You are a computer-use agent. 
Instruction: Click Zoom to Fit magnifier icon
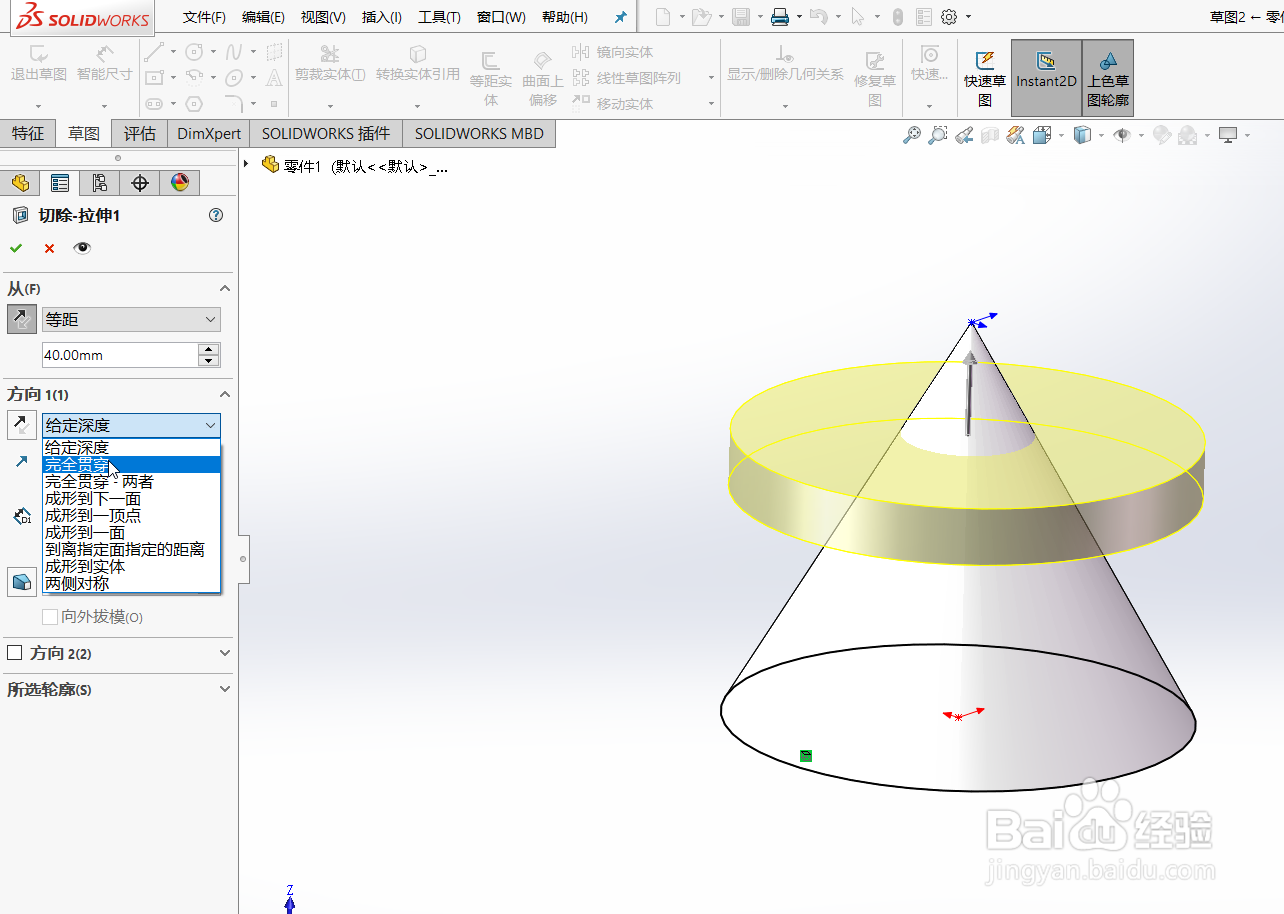pyautogui.click(x=911, y=135)
